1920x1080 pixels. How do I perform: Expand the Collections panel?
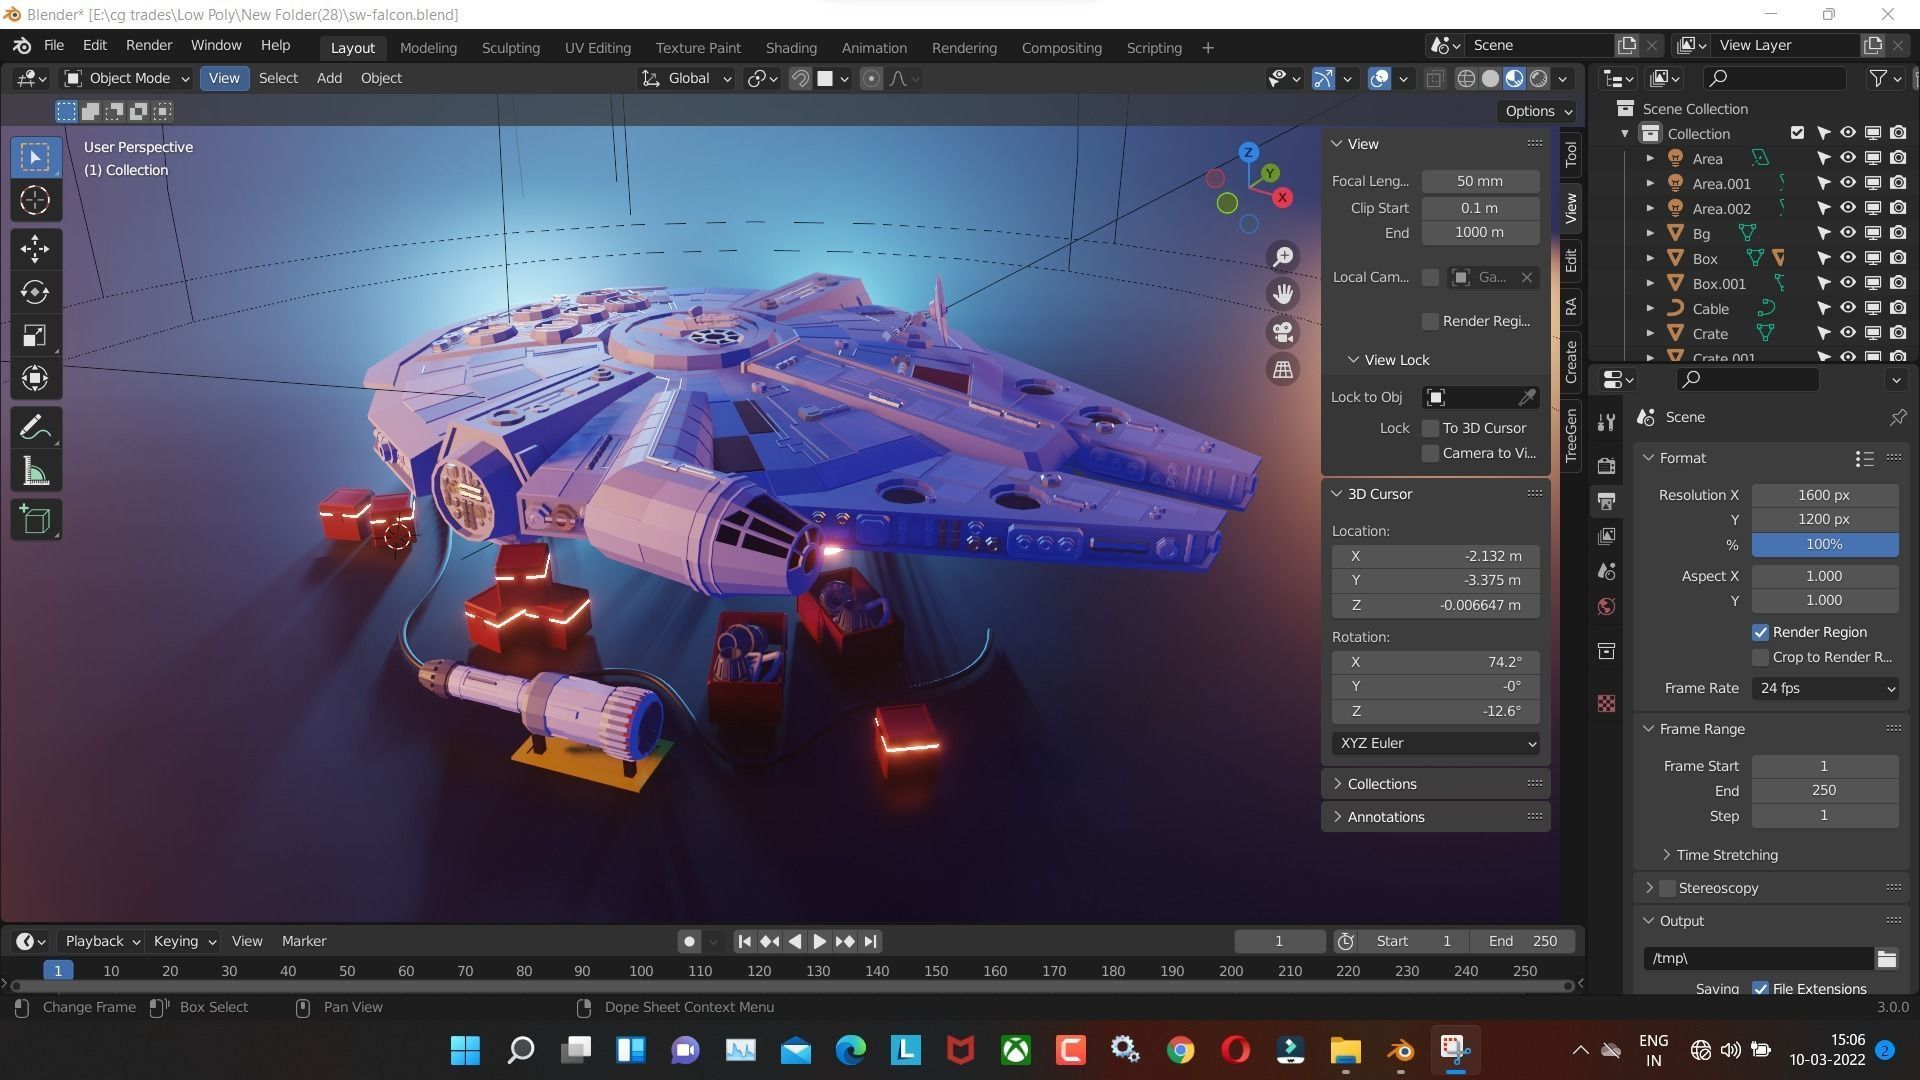coord(1381,784)
